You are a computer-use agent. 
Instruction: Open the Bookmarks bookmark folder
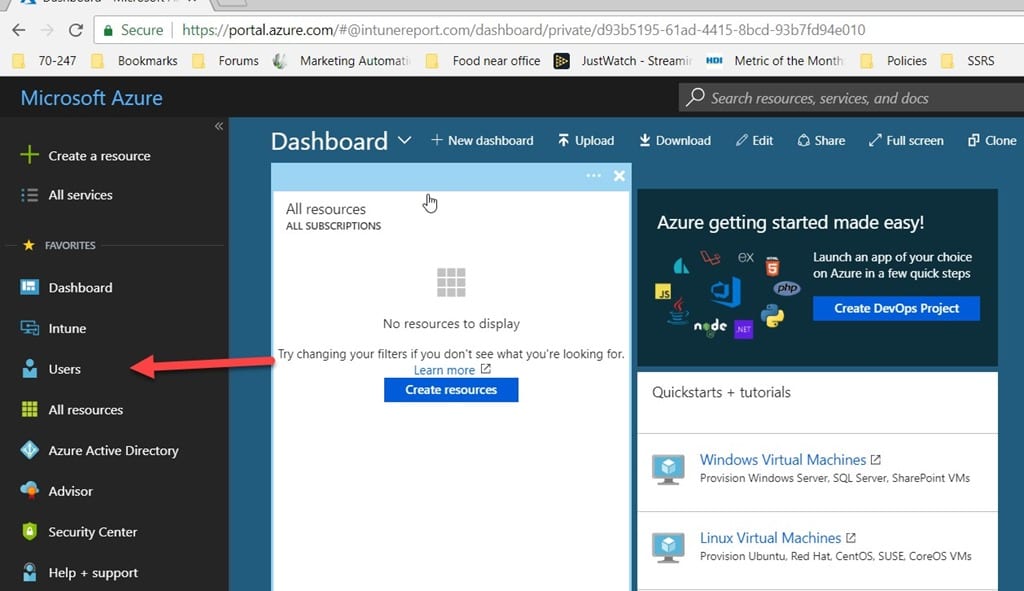pyautogui.click(x=135, y=61)
